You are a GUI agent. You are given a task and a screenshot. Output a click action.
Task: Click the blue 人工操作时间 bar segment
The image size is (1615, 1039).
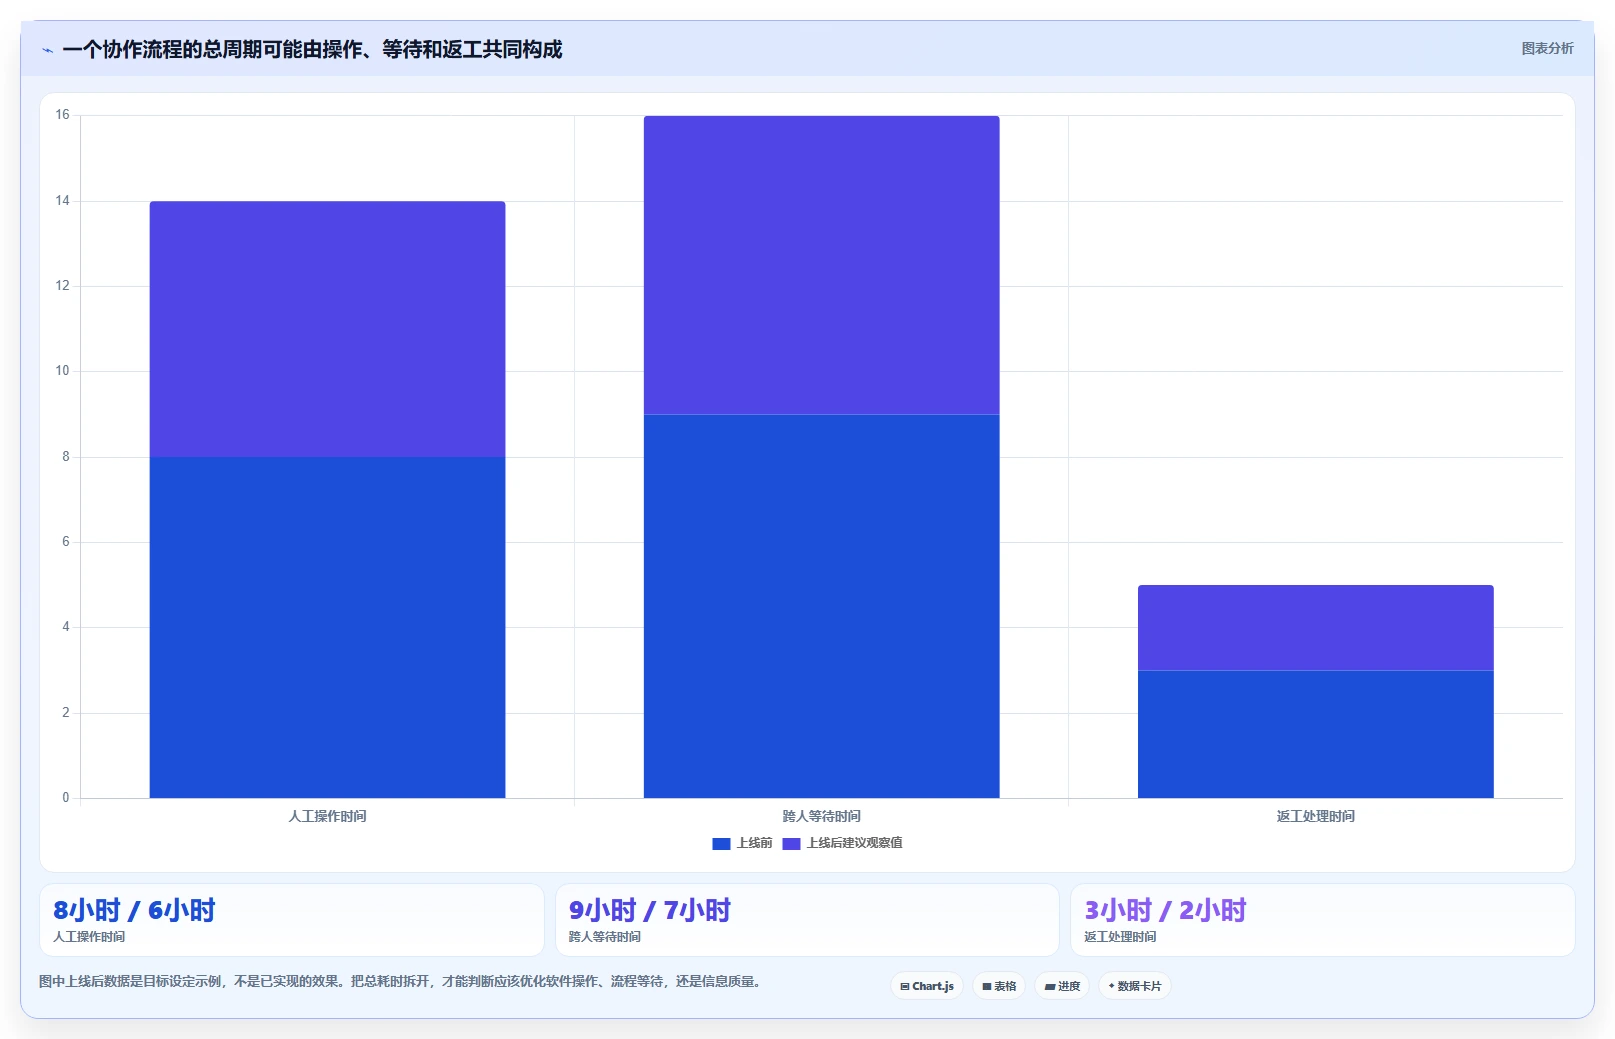click(x=327, y=627)
